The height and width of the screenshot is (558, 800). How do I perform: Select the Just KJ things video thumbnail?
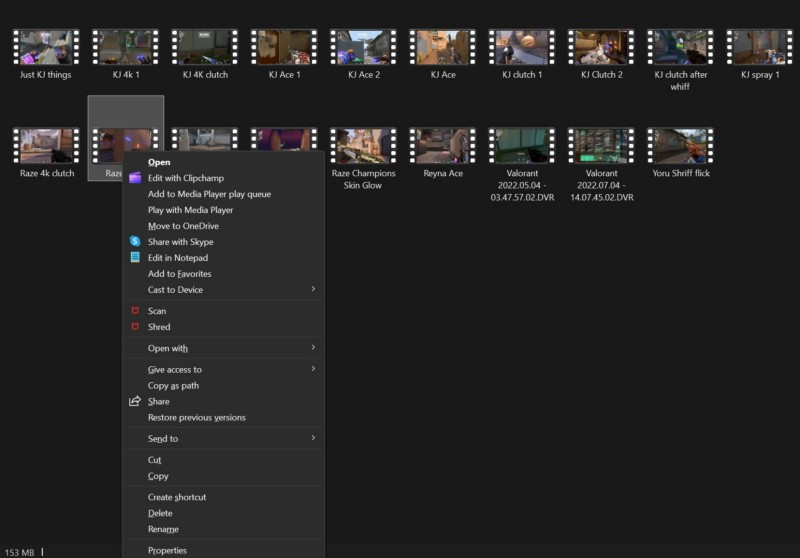click(x=46, y=47)
